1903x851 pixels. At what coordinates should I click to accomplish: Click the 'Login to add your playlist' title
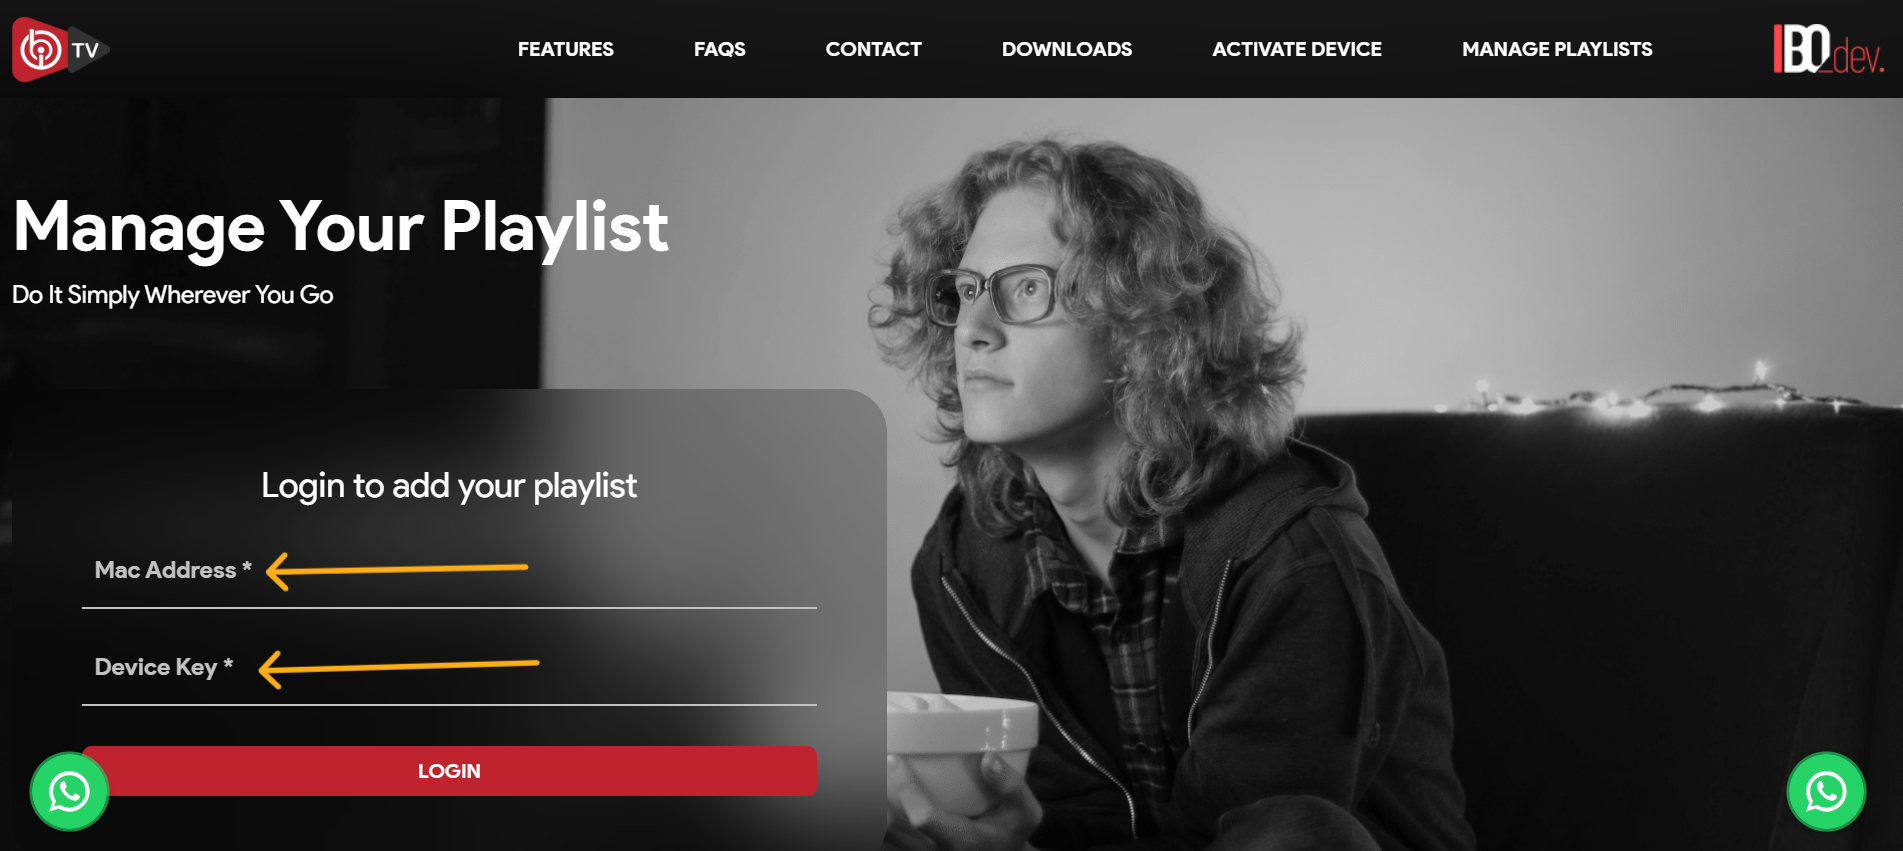pyautogui.click(x=449, y=486)
